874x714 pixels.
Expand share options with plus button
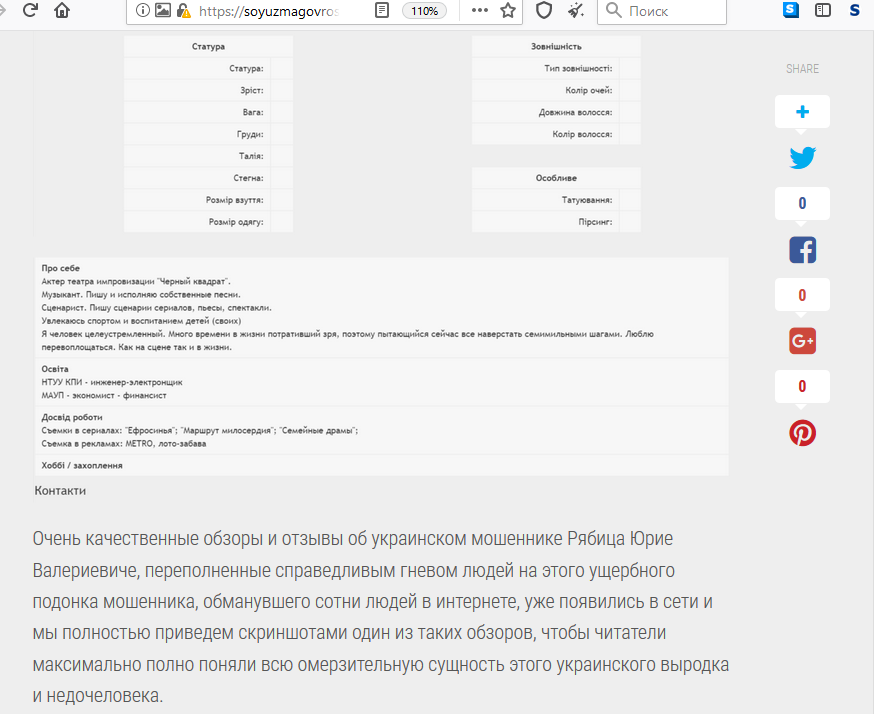coord(802,112)
